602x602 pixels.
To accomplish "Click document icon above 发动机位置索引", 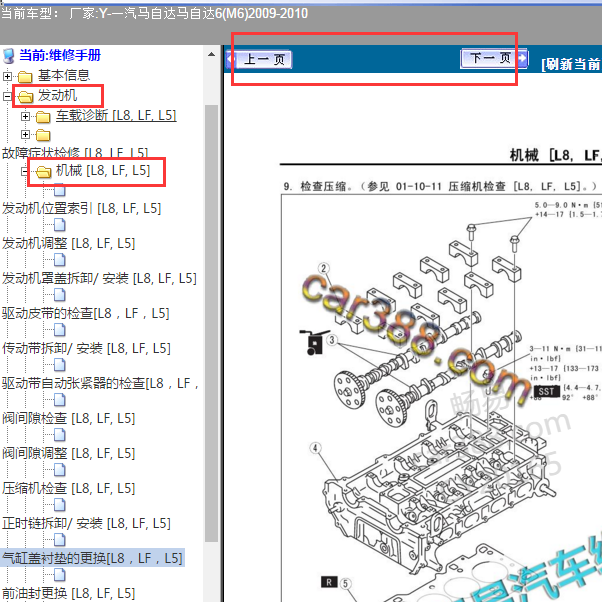I will click(60, 190).
